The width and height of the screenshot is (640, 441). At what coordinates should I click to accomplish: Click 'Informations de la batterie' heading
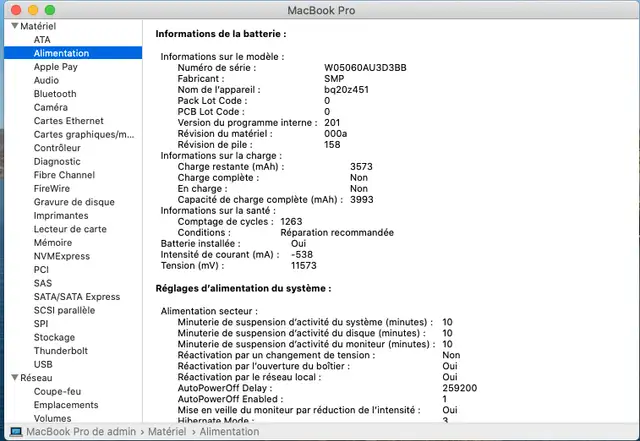(x=221, y=34)
